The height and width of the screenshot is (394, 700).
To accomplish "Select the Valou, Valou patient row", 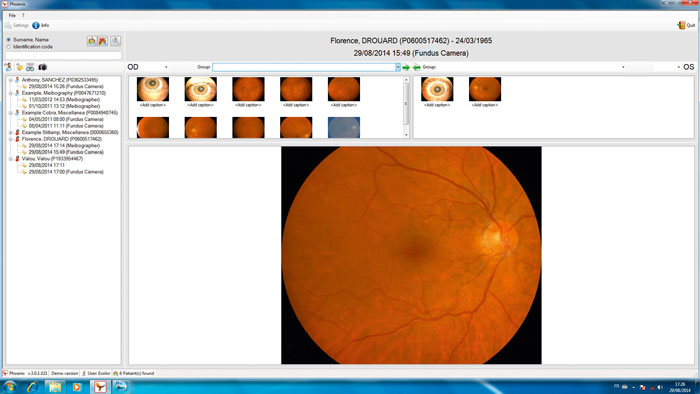I will (x=52, y=159).
